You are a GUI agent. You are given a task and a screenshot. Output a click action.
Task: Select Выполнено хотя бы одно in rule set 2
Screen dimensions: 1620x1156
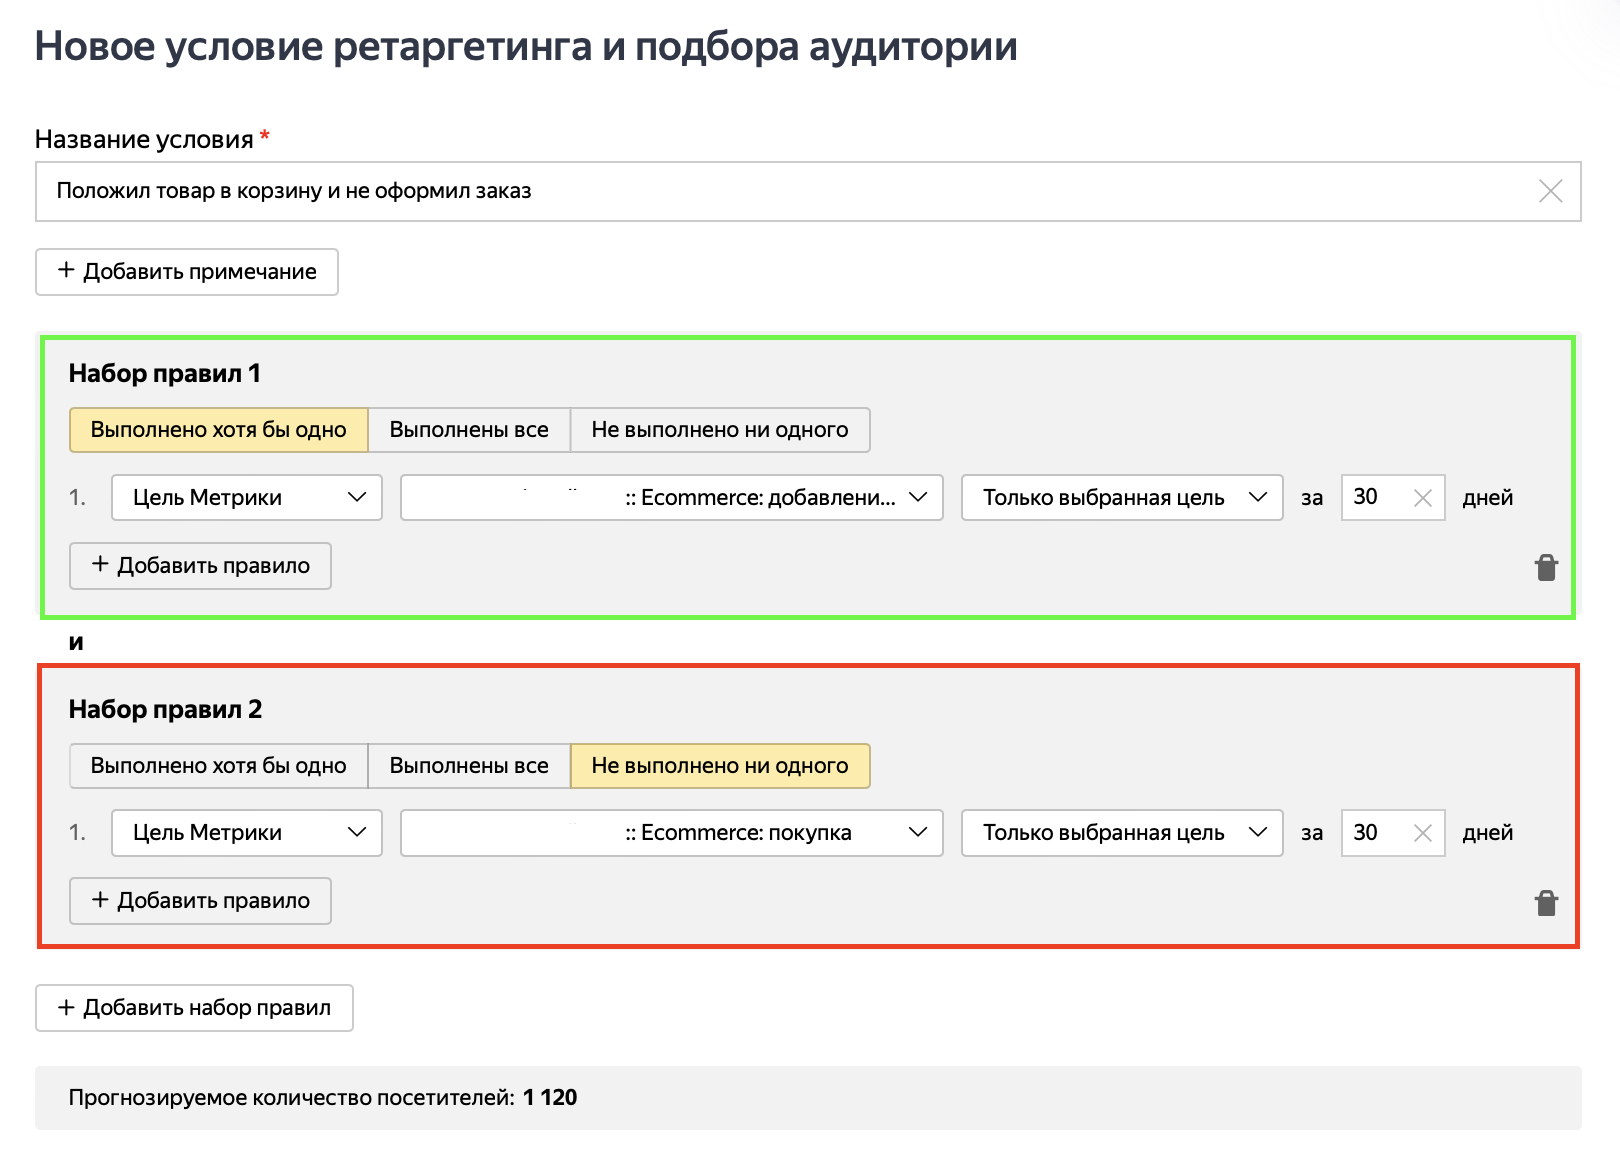point(218,765)
